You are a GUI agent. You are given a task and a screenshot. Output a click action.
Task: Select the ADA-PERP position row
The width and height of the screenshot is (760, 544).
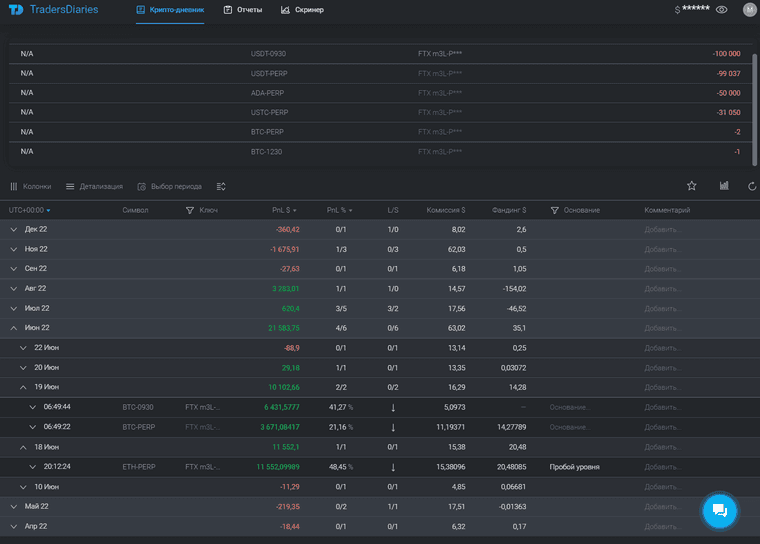[x=380, y=93]
